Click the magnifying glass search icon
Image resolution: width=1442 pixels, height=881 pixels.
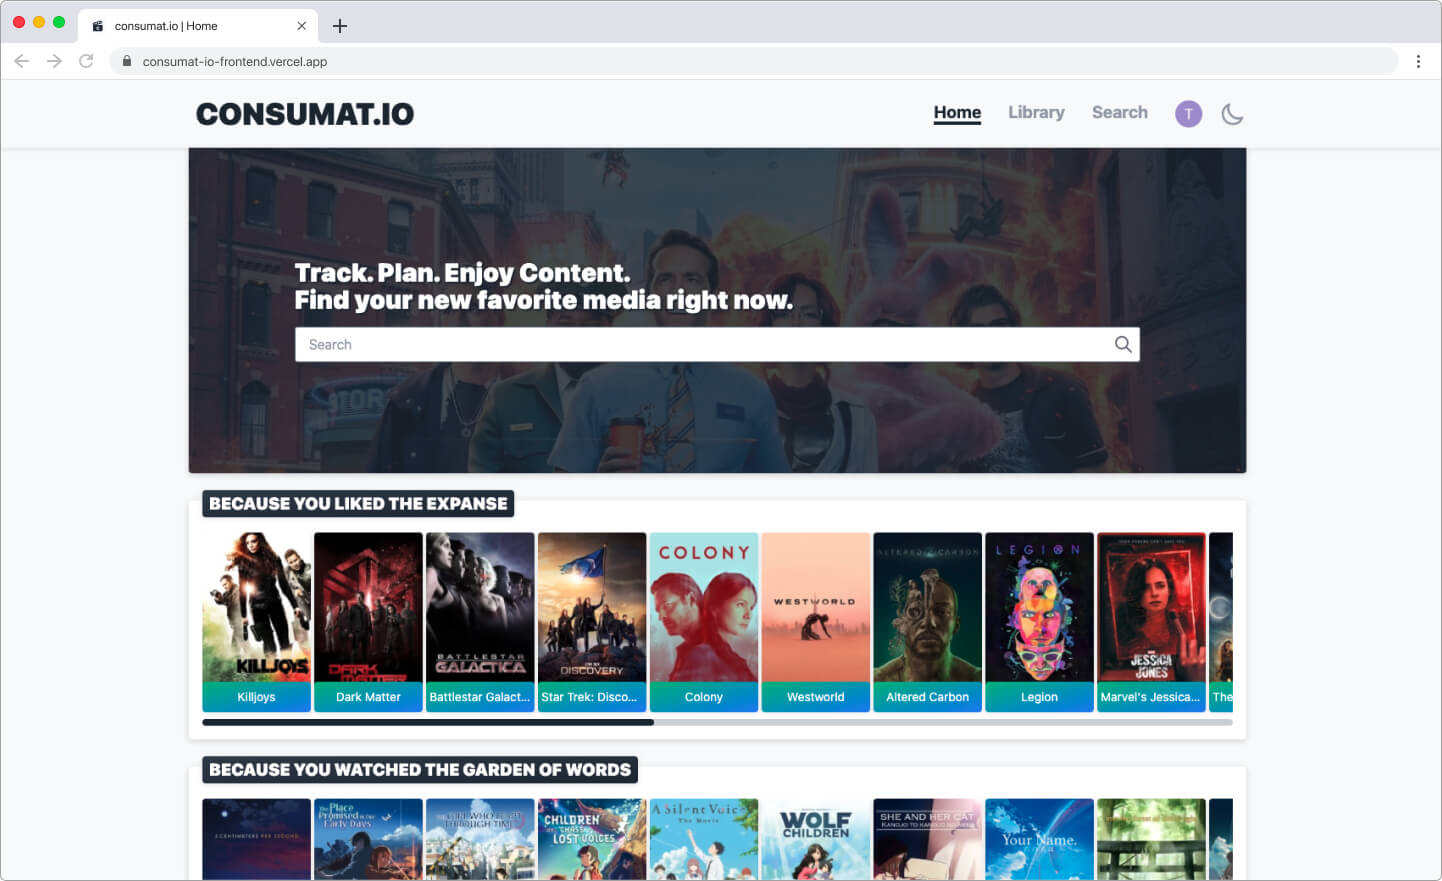point(1123,344)
